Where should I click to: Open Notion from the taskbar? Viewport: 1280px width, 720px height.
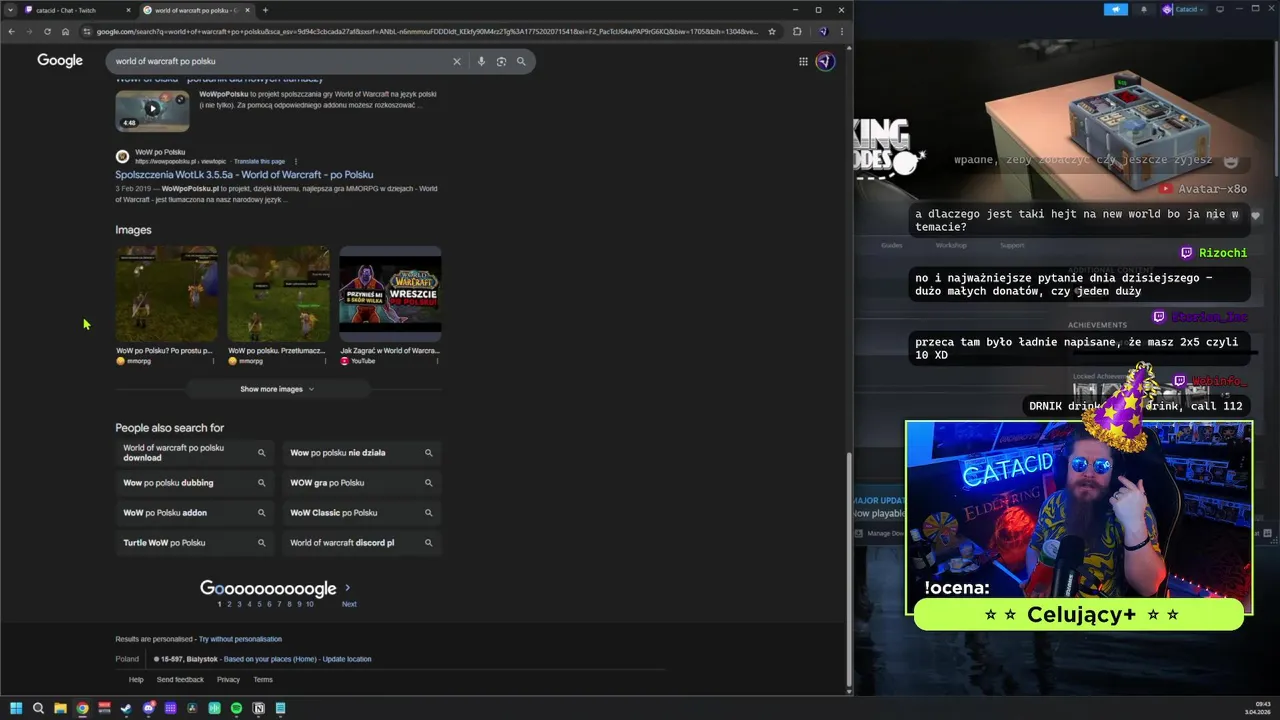coord(259,708)
